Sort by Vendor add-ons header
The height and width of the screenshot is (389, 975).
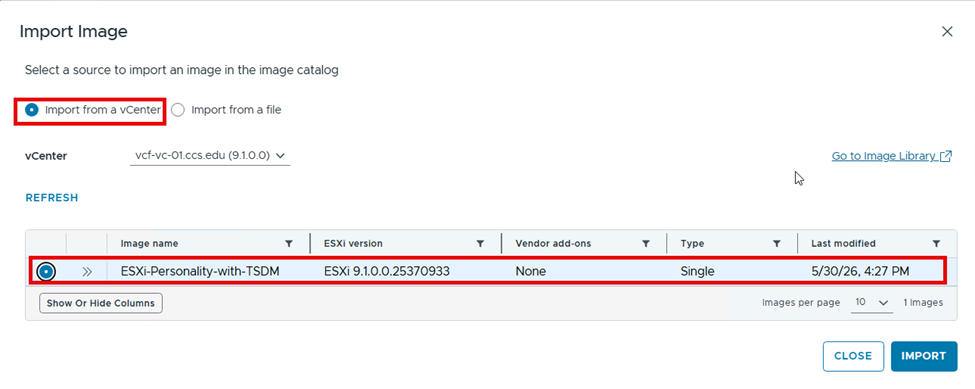coord(553,244)
